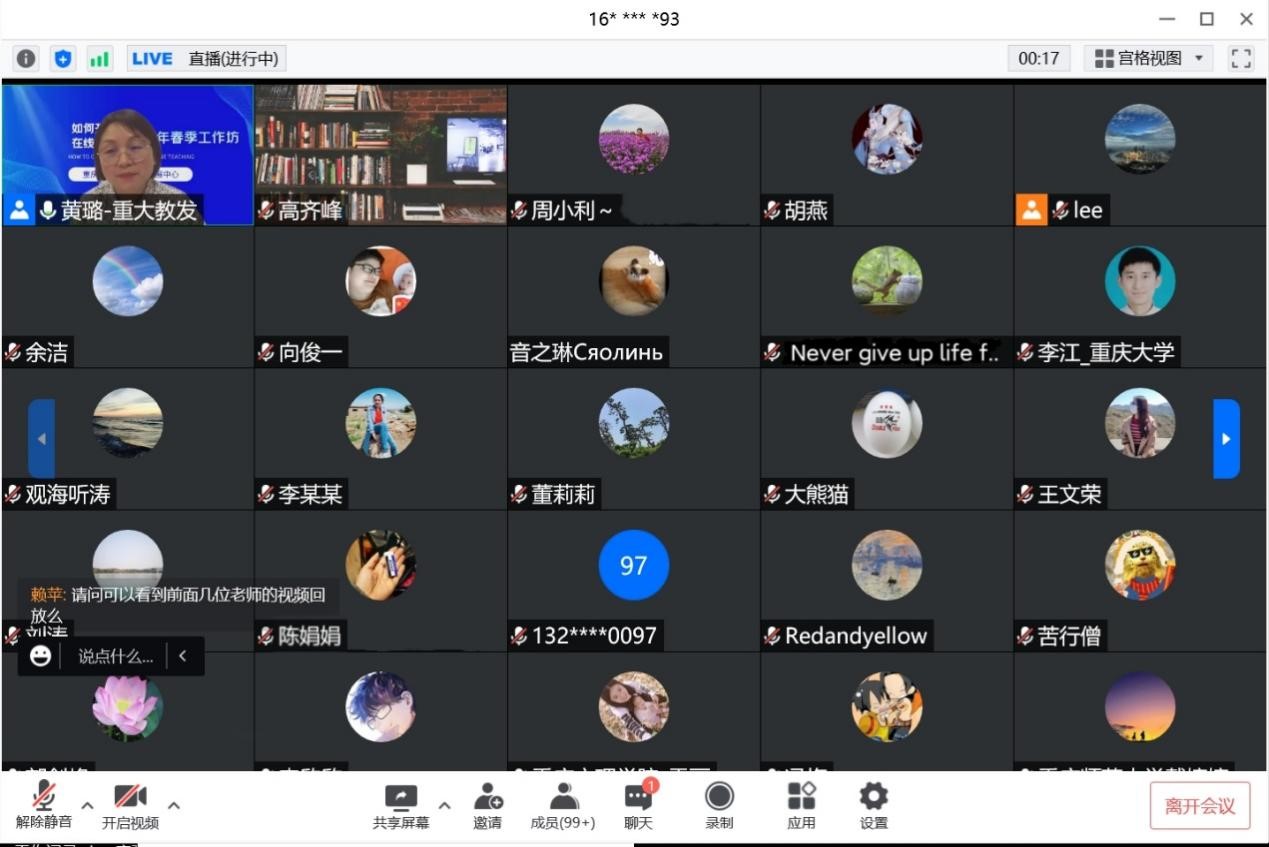The height and width of the screenshot is (847, 1269).
Task: Expand audio options arrow beside mute
Action: (87, 805)
